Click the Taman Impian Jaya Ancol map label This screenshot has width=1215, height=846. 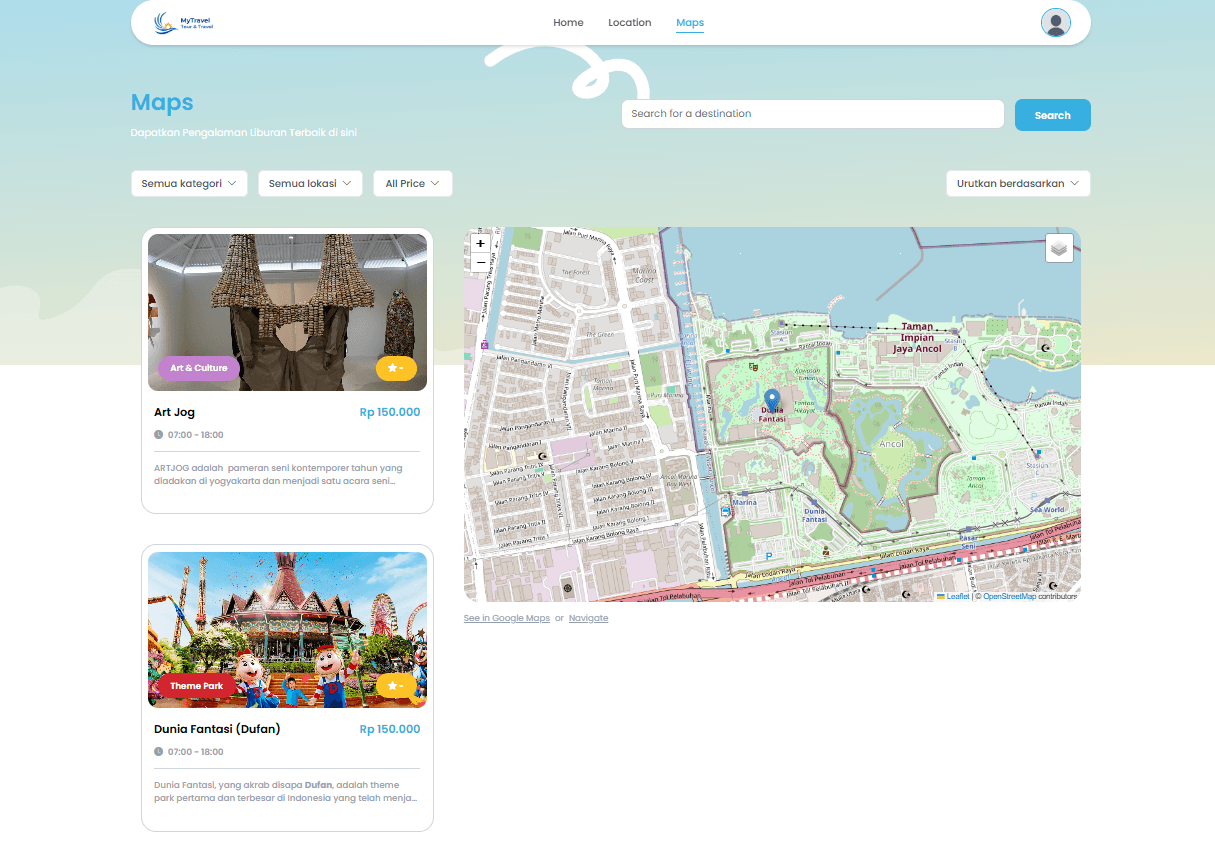pyautogui.click(x=917, y=337)
